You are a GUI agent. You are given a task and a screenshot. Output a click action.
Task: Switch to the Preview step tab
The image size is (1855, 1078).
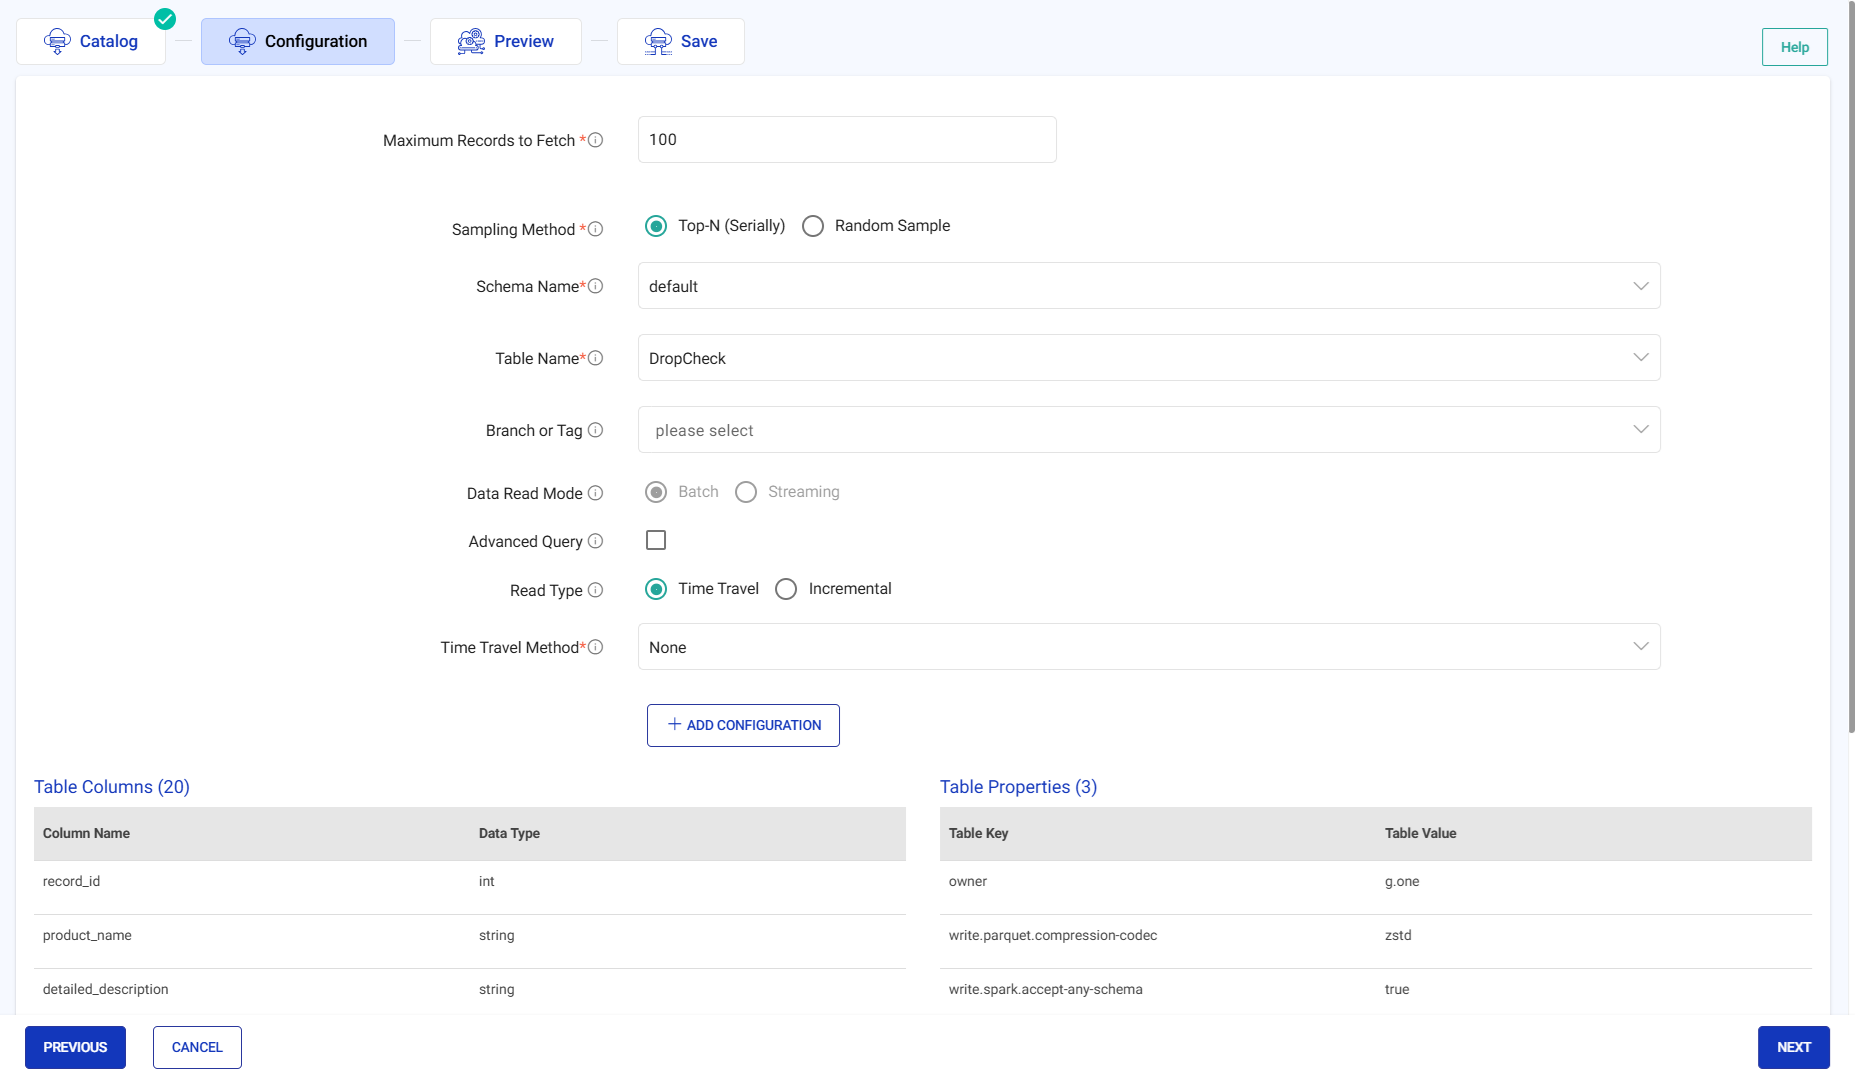(505, 41)
